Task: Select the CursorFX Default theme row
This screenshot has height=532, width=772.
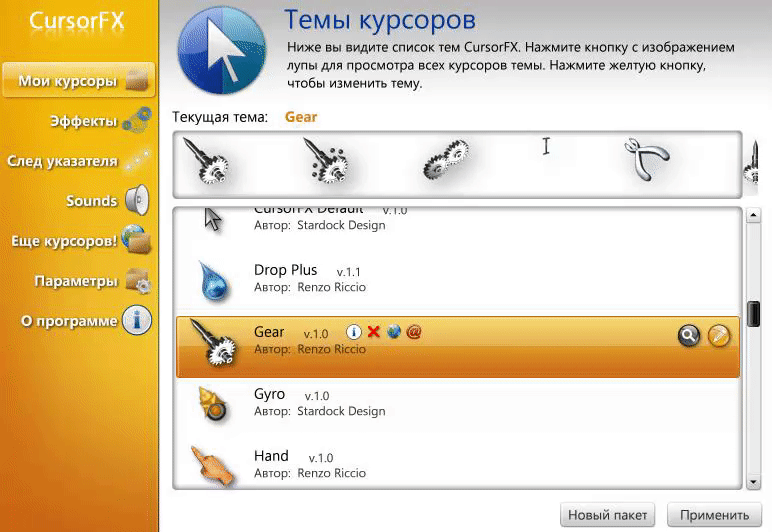Action: (458, 229)
